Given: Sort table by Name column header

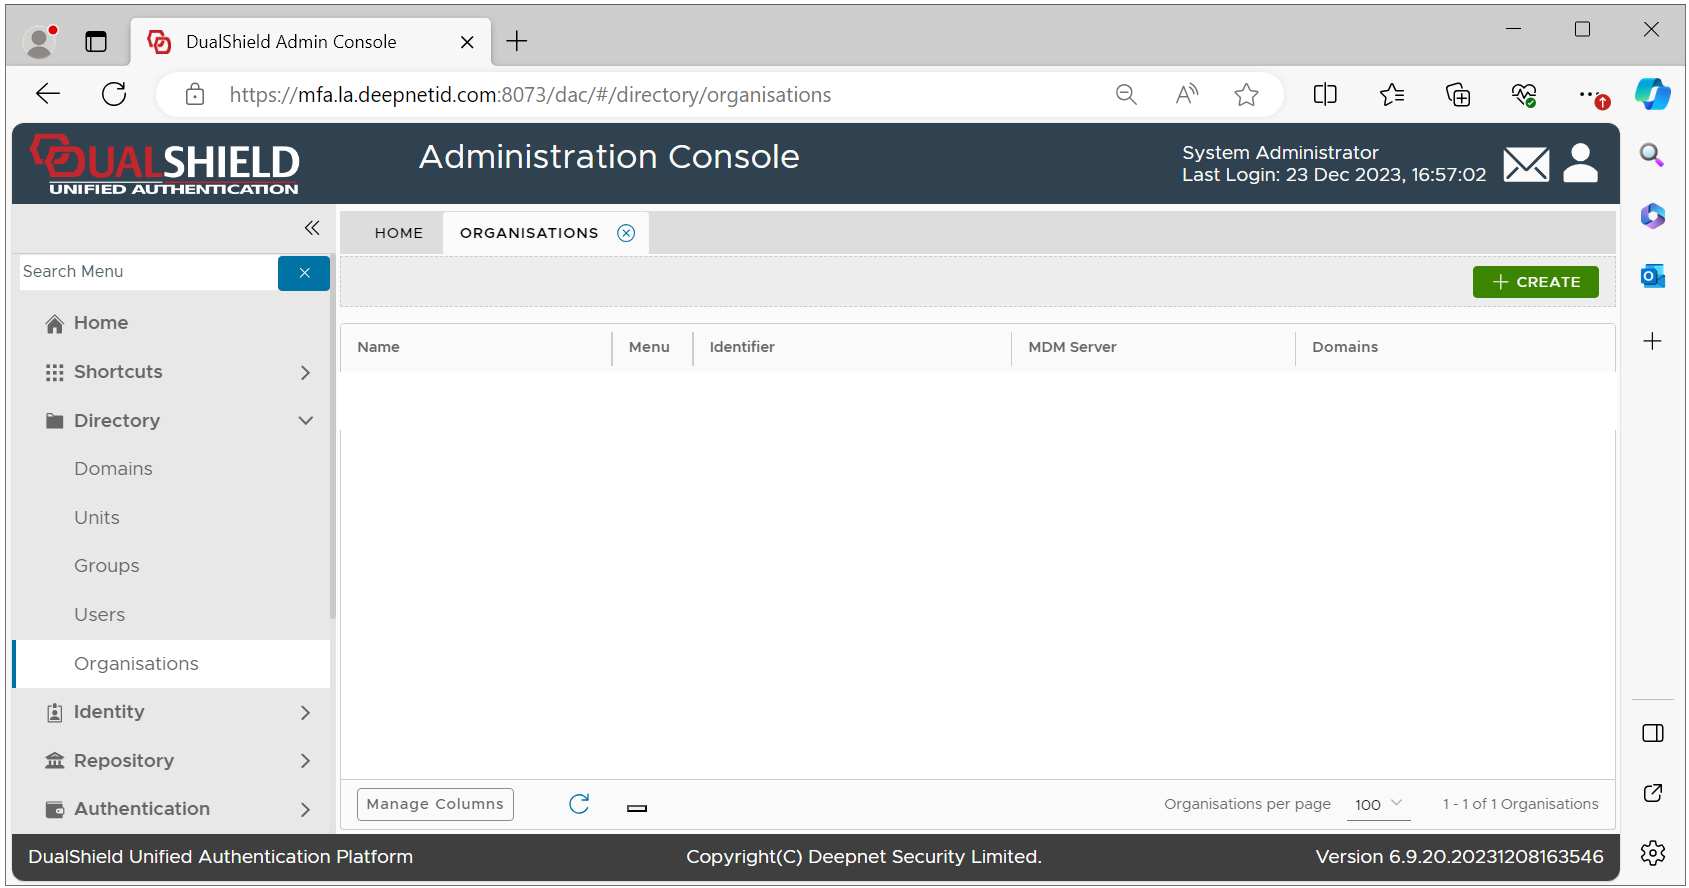Looking at the screenshot, I should pos(379,347).
